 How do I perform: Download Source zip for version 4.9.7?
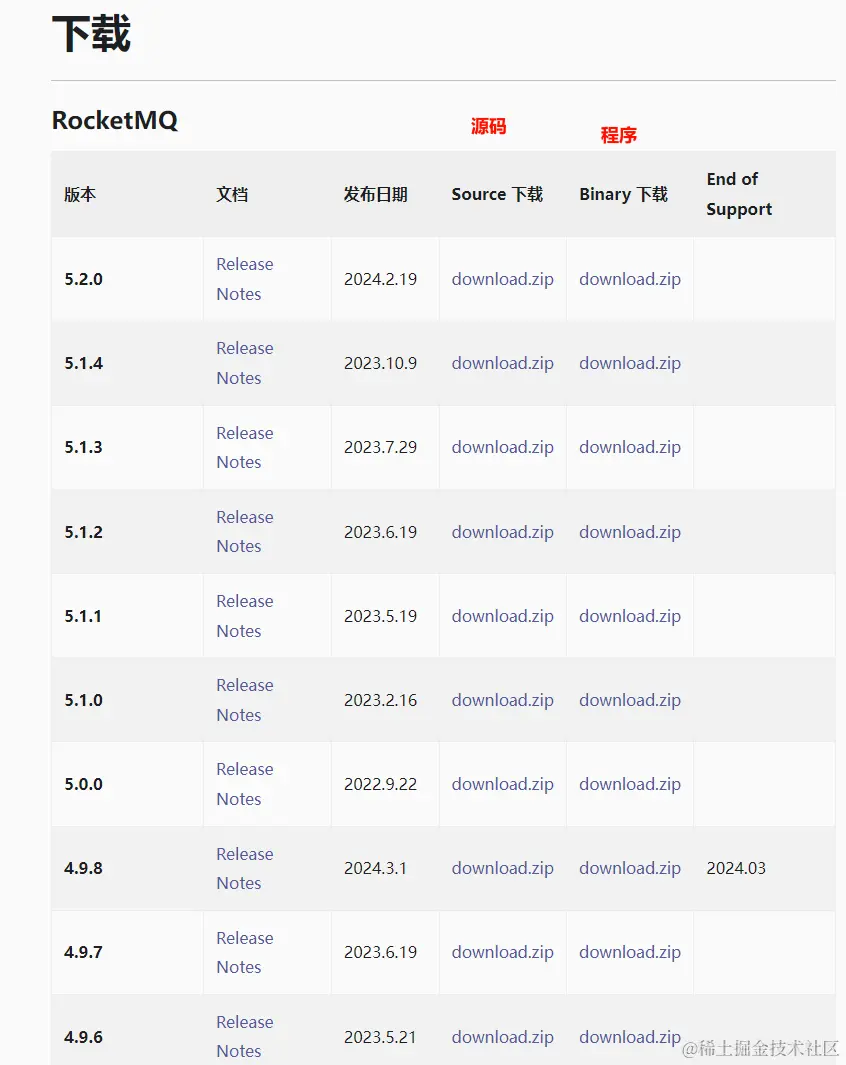coord(502,952)
